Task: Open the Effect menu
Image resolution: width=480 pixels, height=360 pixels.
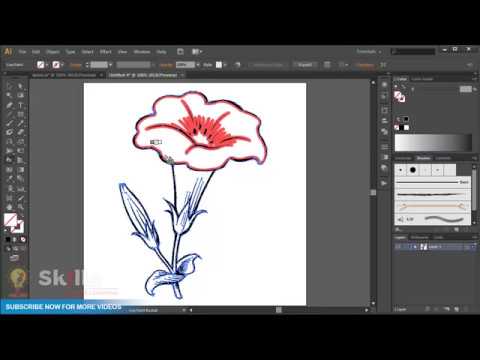Action: tap(105, 52)
